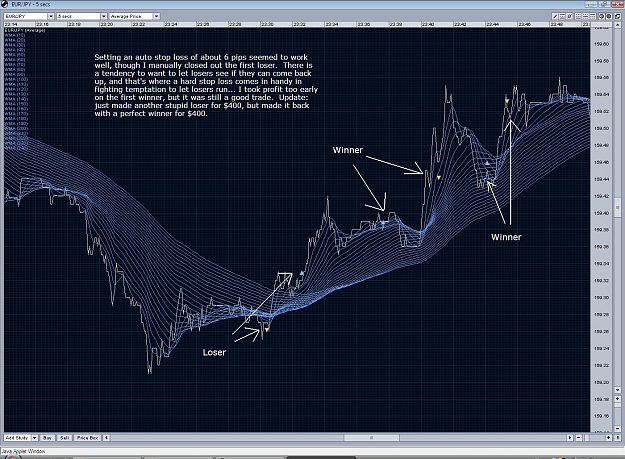This screenshot has height=459, width=625.
Task: Click the Add Study field
Action: click(18, 438)
